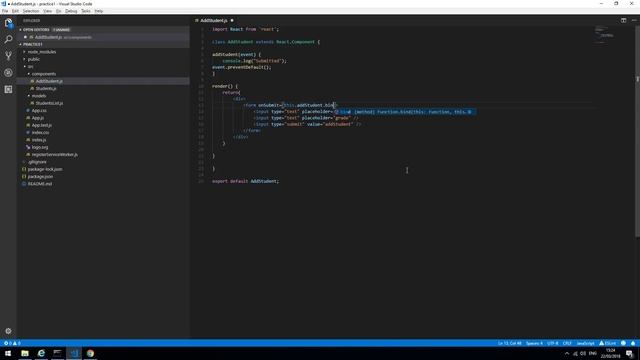Open the notifications bell in status bar
This screenshot has width=640, height=360.
pyautogui.click(x=633, y=343)
